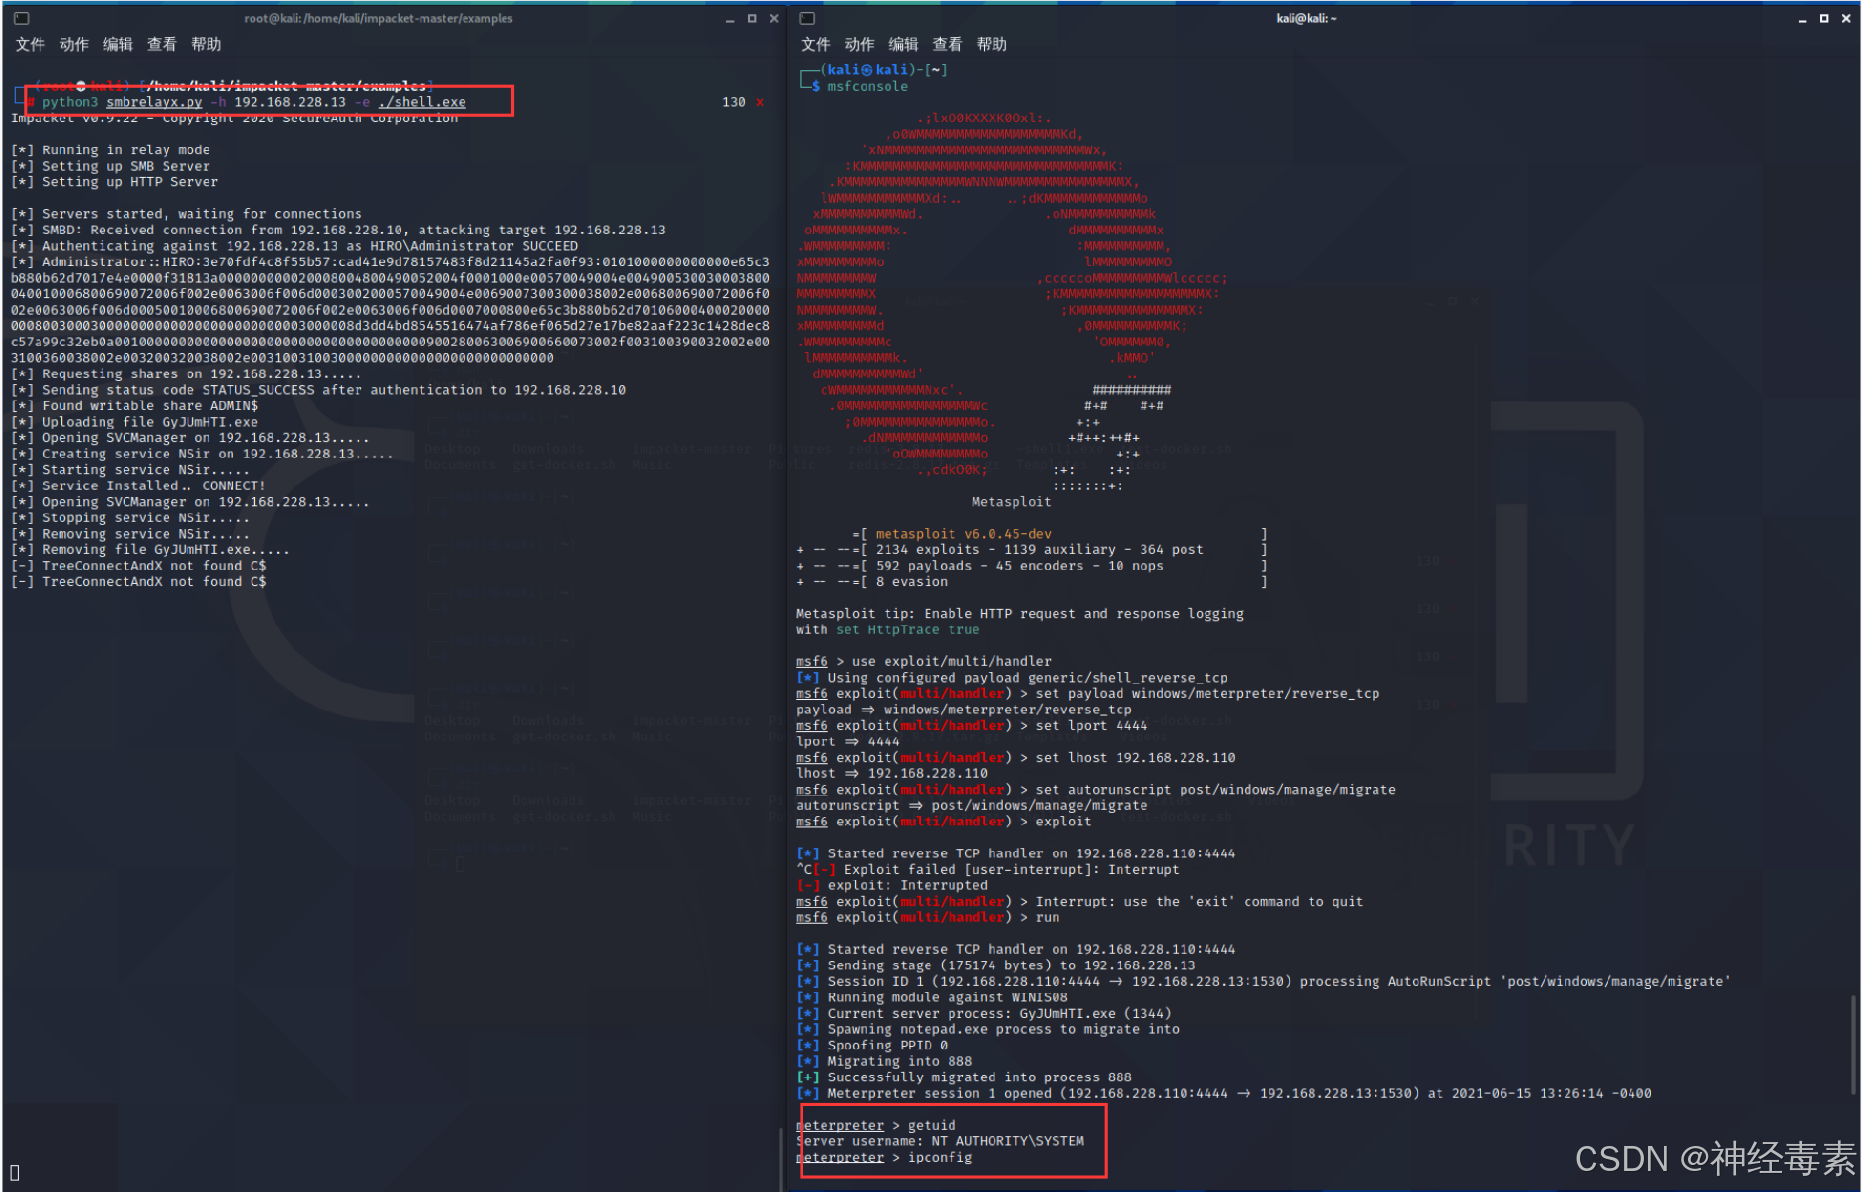Image resolution: width=1862 pixels, height=1192 pixels.
Task: Click the 'Found writable share ADMIN$' line
Action: coord(135,406)
